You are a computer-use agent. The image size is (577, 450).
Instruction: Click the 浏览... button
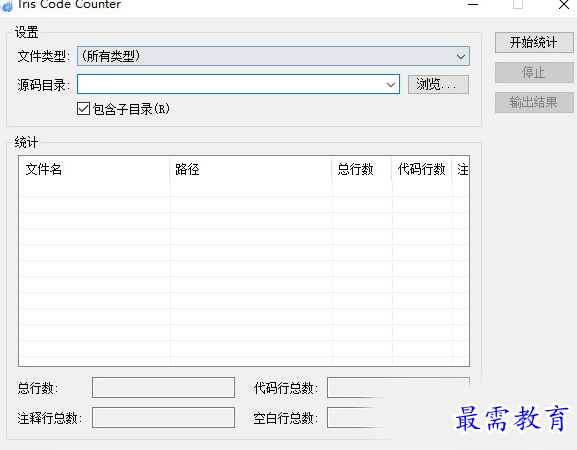click(x=438, y=85)
